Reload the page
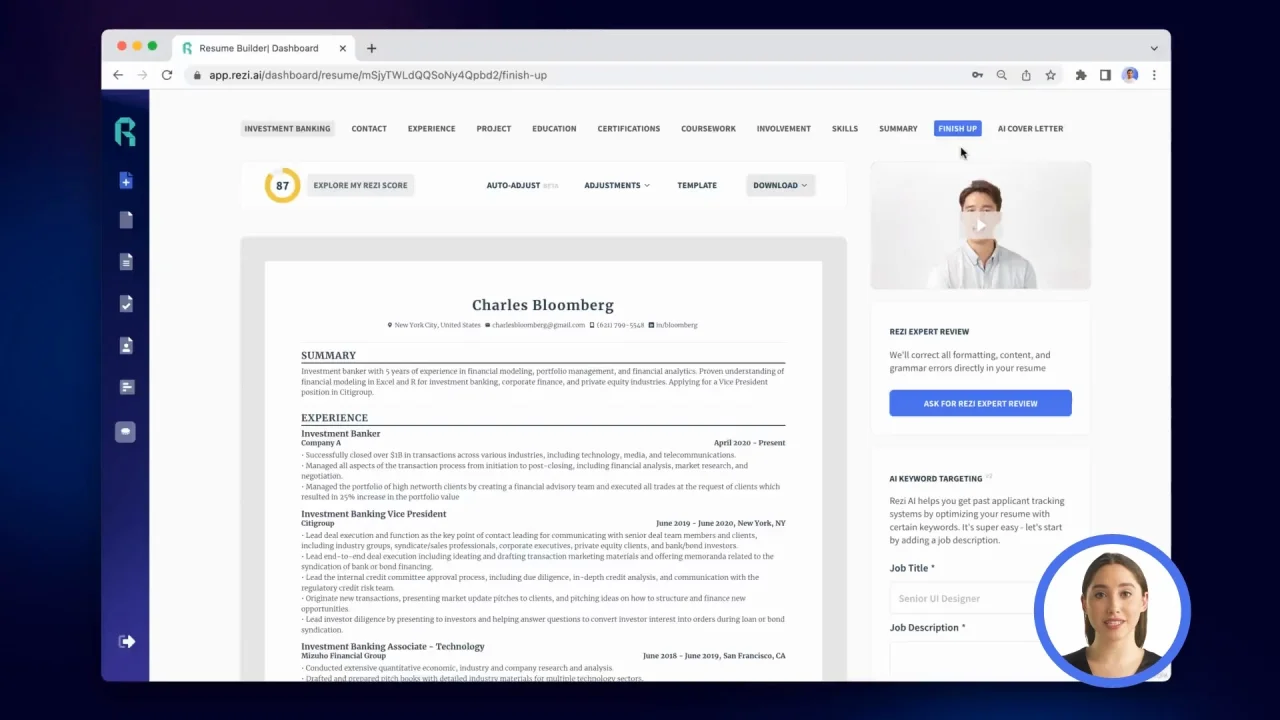 point(167,75)
